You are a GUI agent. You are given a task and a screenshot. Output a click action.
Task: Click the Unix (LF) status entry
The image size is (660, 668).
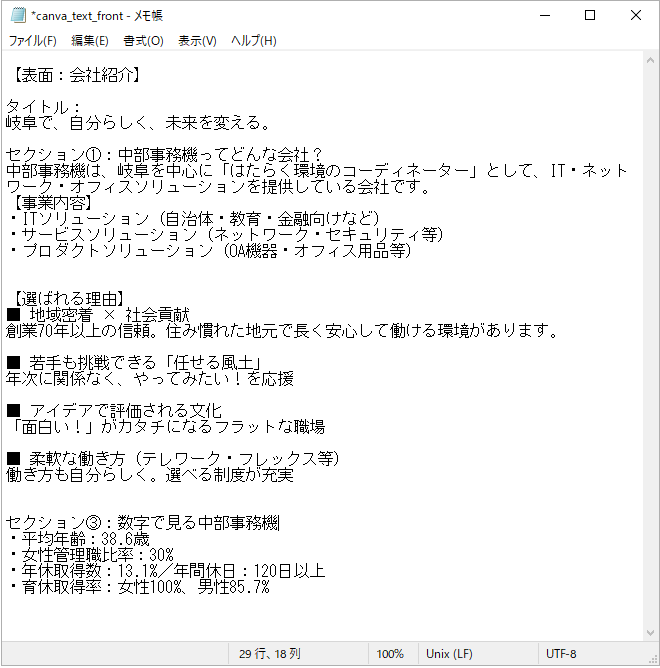tap(449, 654)
